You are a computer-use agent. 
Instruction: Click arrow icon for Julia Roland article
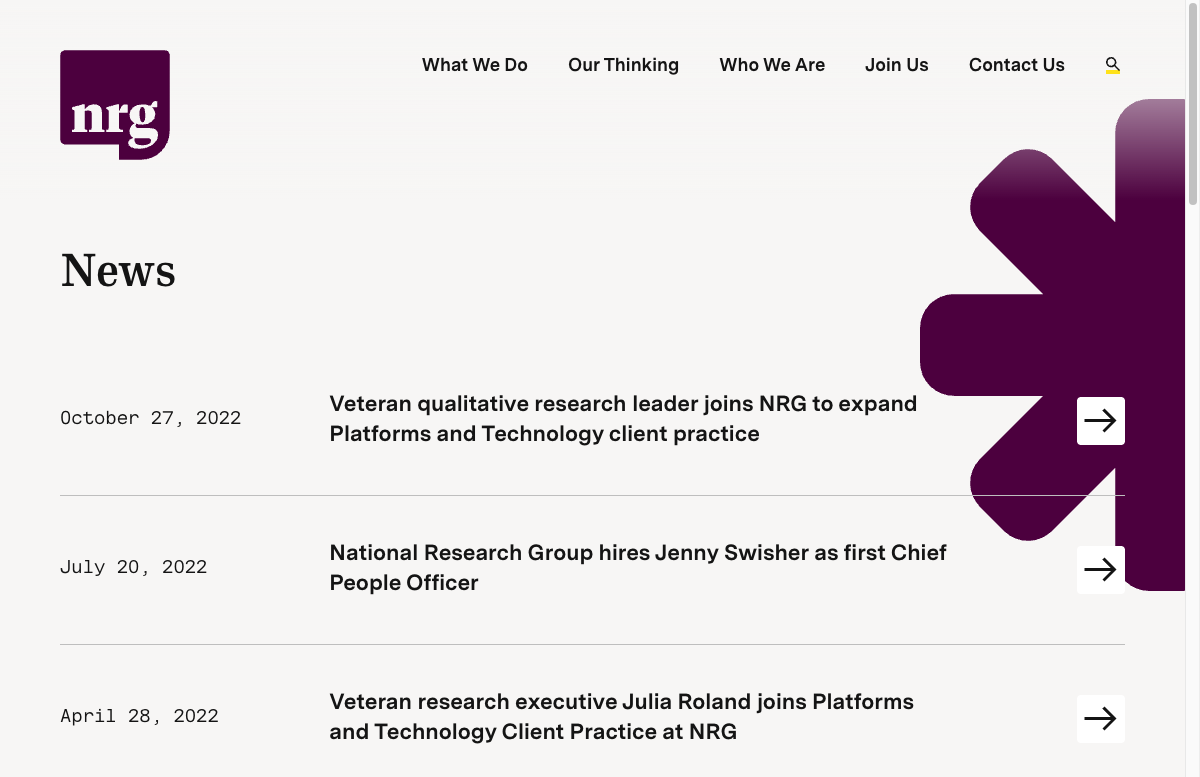coord(1100,719)
